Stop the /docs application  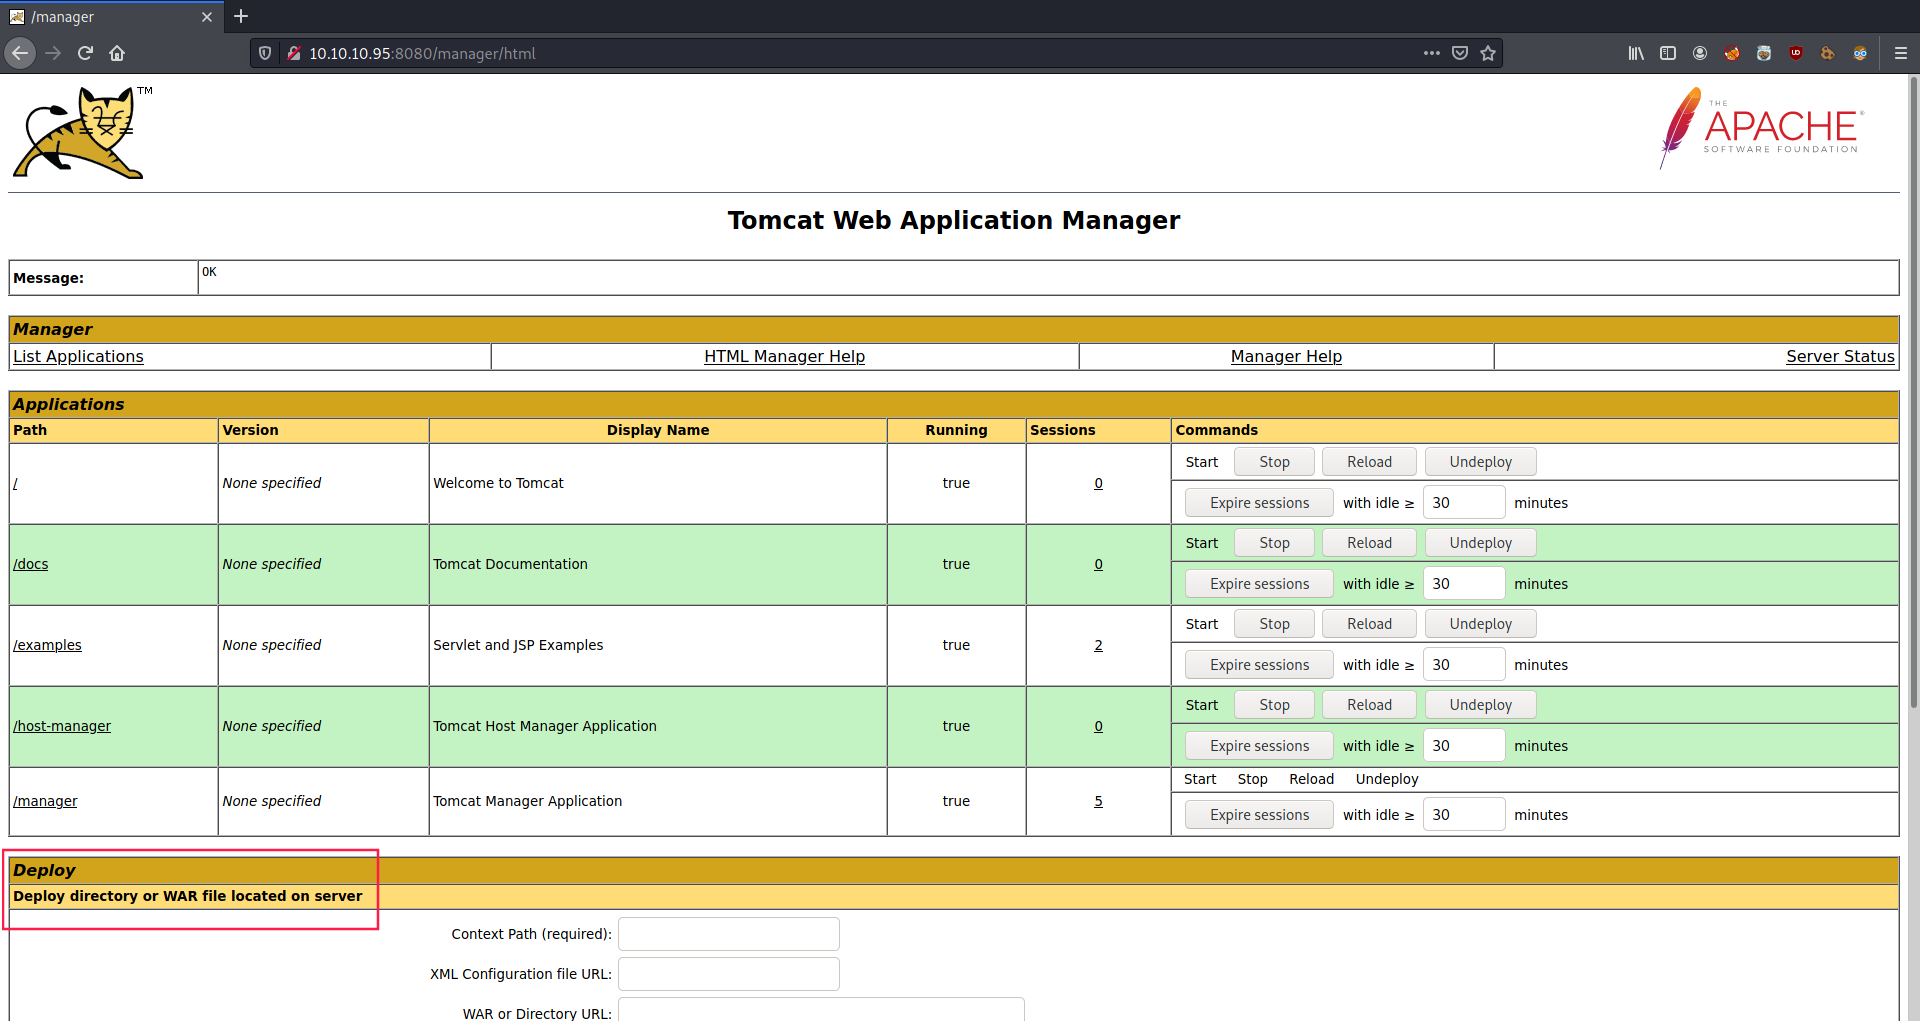tap(1274, 543)
